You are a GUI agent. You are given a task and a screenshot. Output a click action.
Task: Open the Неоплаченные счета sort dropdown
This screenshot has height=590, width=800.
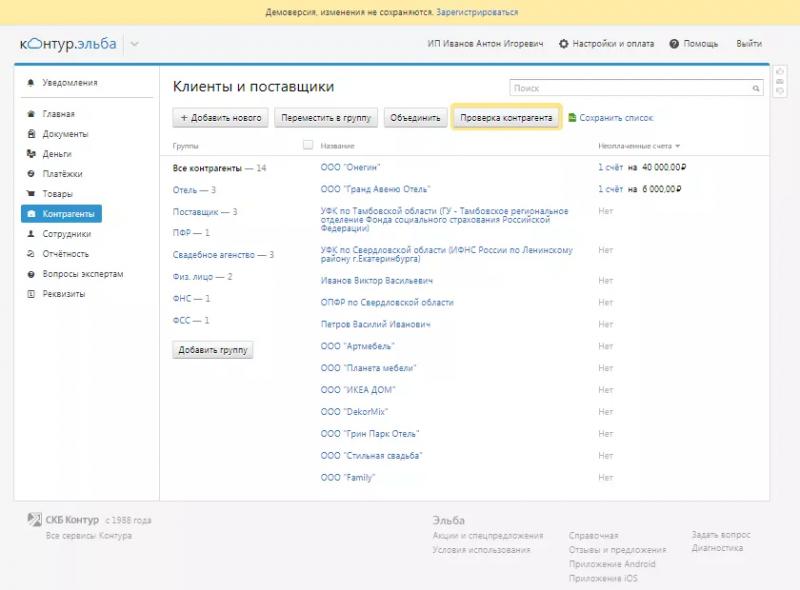[678, 146]
